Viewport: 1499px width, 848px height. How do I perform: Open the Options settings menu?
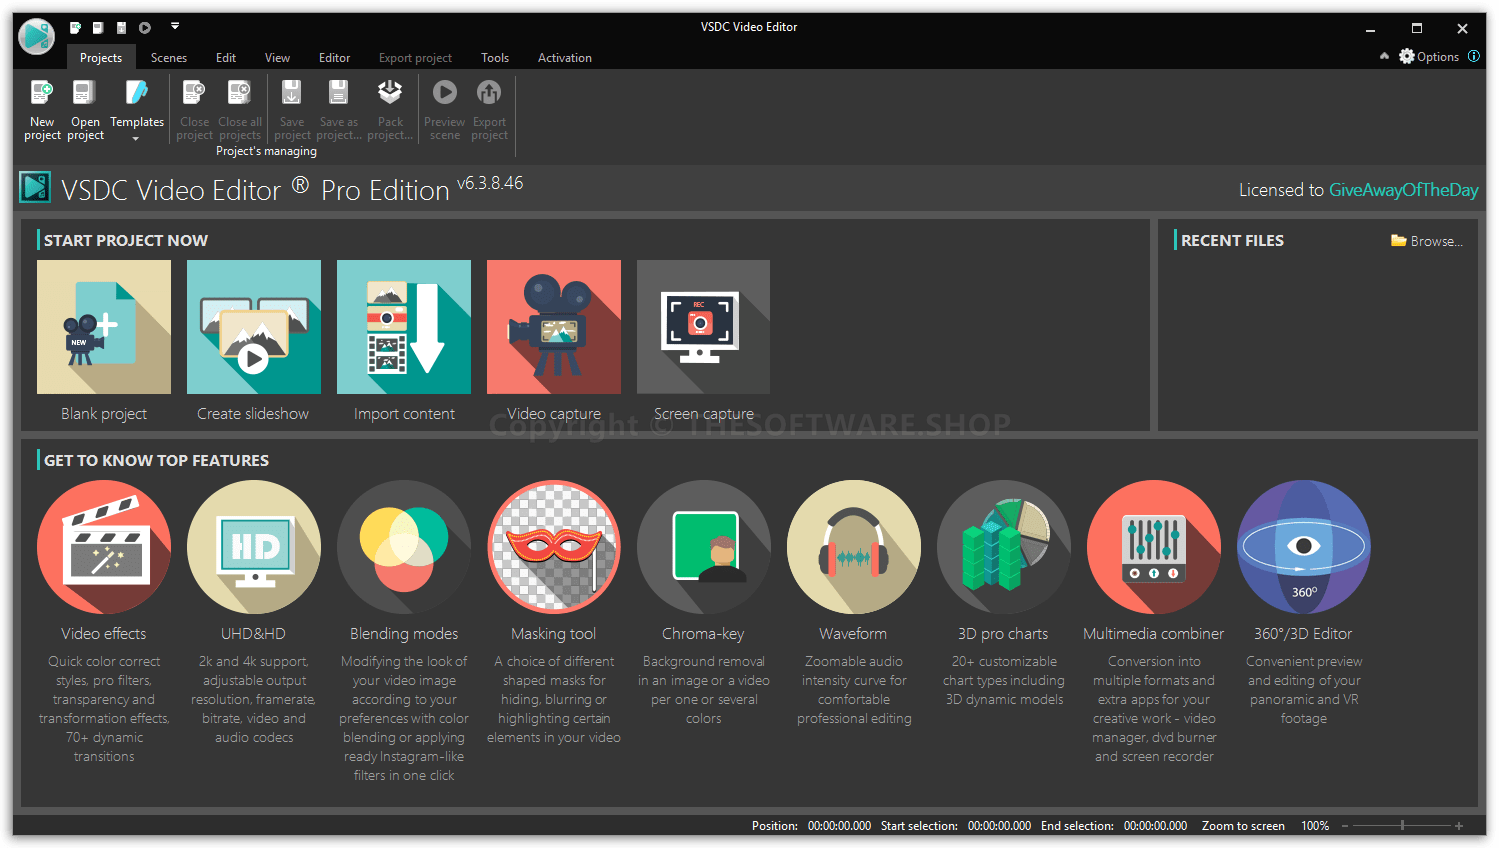tap(1429, 57)
